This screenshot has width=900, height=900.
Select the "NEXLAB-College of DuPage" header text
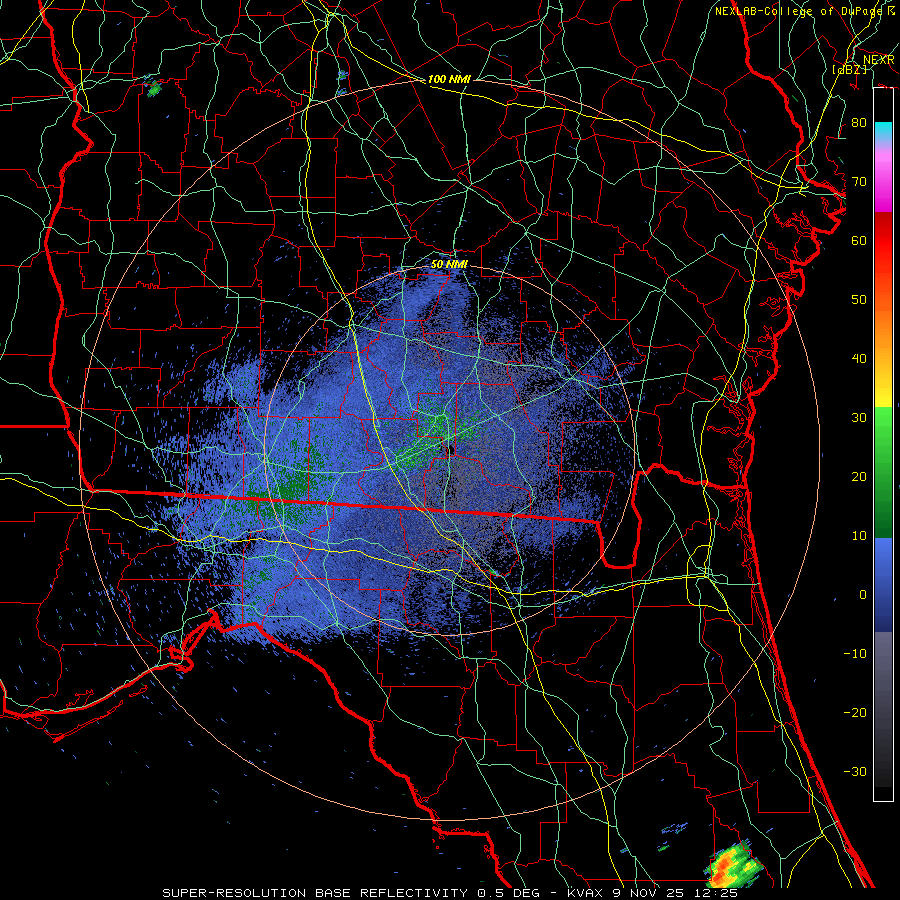(797, 11)
